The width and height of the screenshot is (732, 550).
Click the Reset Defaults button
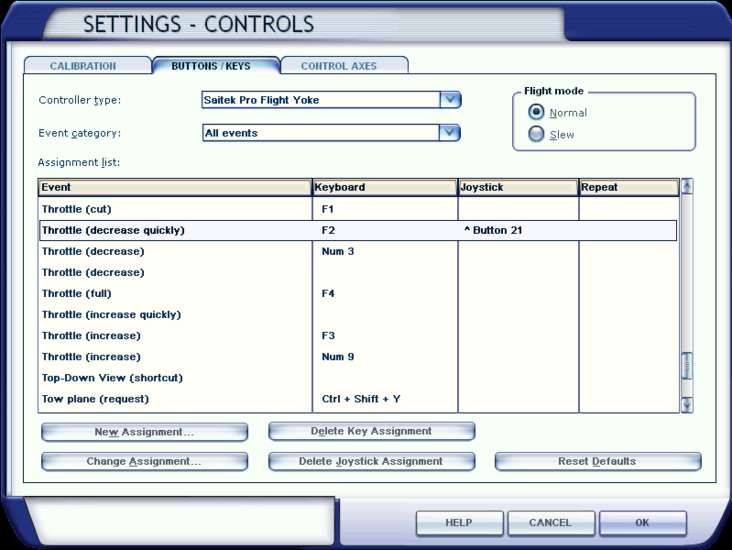pyautogui.click(x=598, y=461)
